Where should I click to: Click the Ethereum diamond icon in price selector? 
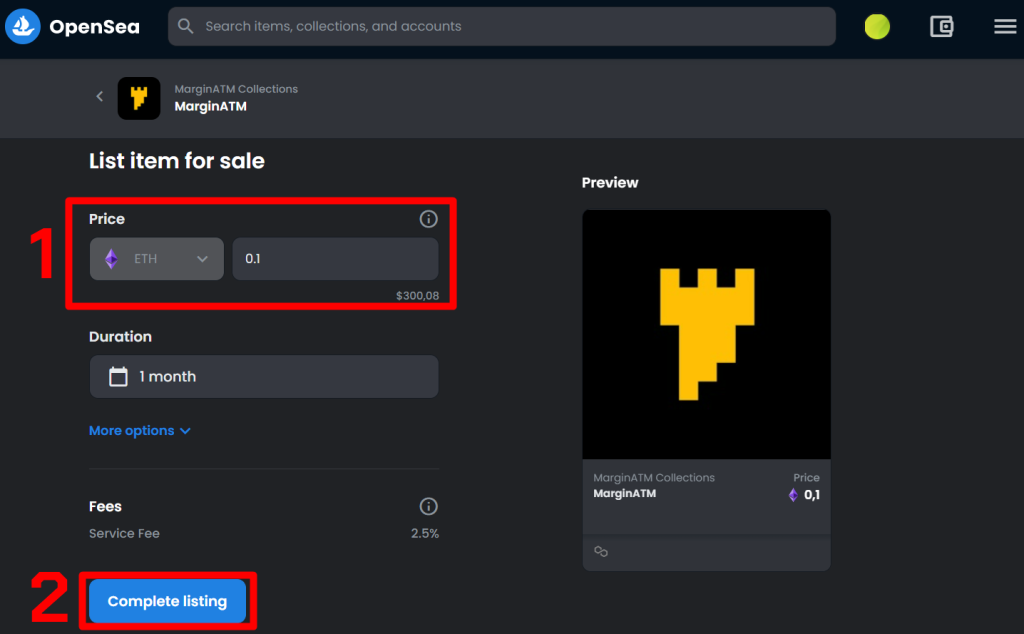point(112,259)
